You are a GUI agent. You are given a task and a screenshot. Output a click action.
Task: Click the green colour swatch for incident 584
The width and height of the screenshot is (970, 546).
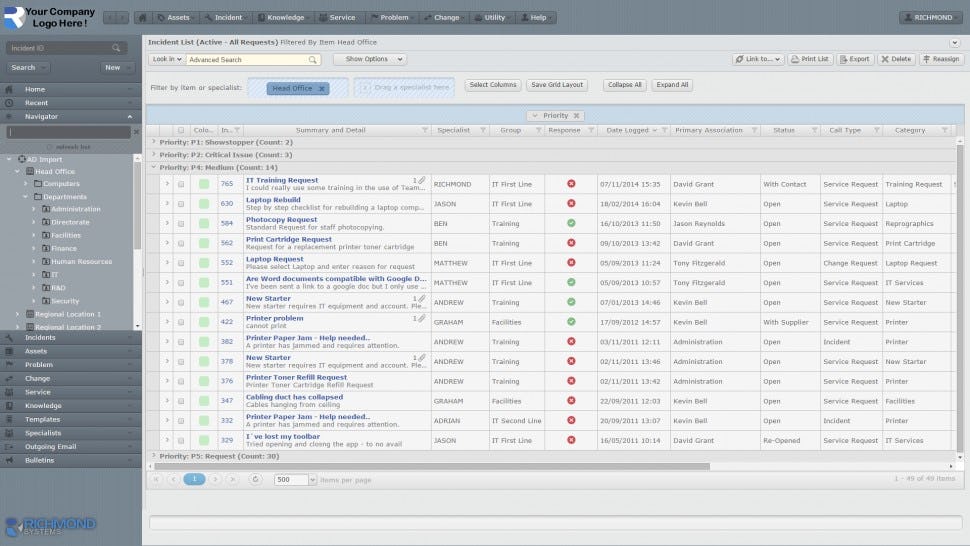(x=204, y=223)
